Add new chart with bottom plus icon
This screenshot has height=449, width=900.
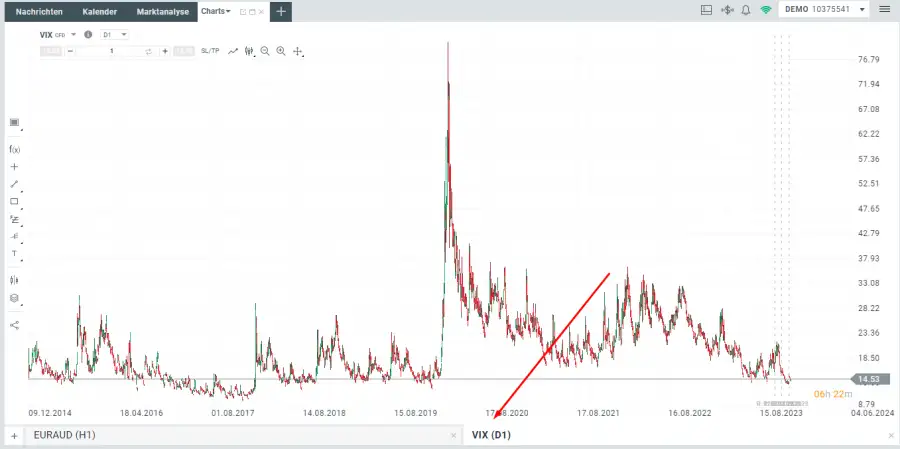tap(14, 436)
